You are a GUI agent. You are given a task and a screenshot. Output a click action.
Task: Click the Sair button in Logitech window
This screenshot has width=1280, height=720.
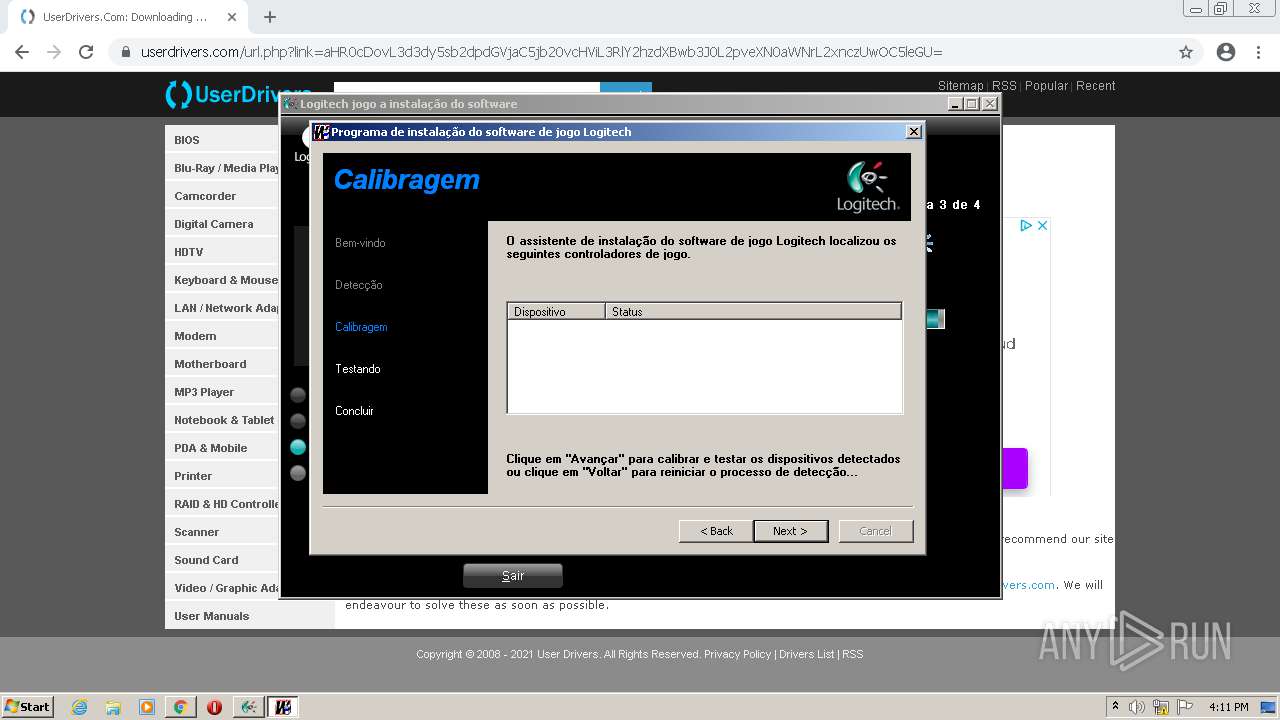point(513,575)
